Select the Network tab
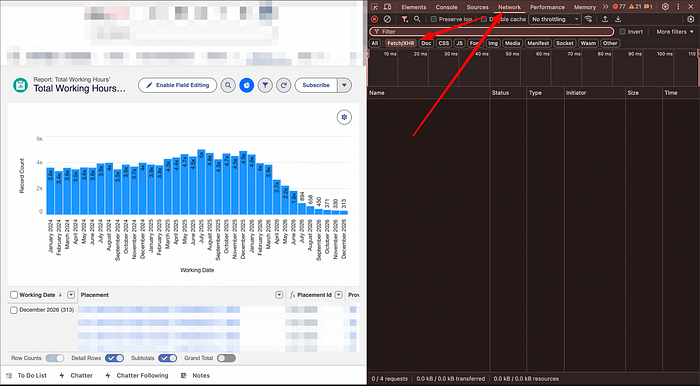 (x=509, y=7)
